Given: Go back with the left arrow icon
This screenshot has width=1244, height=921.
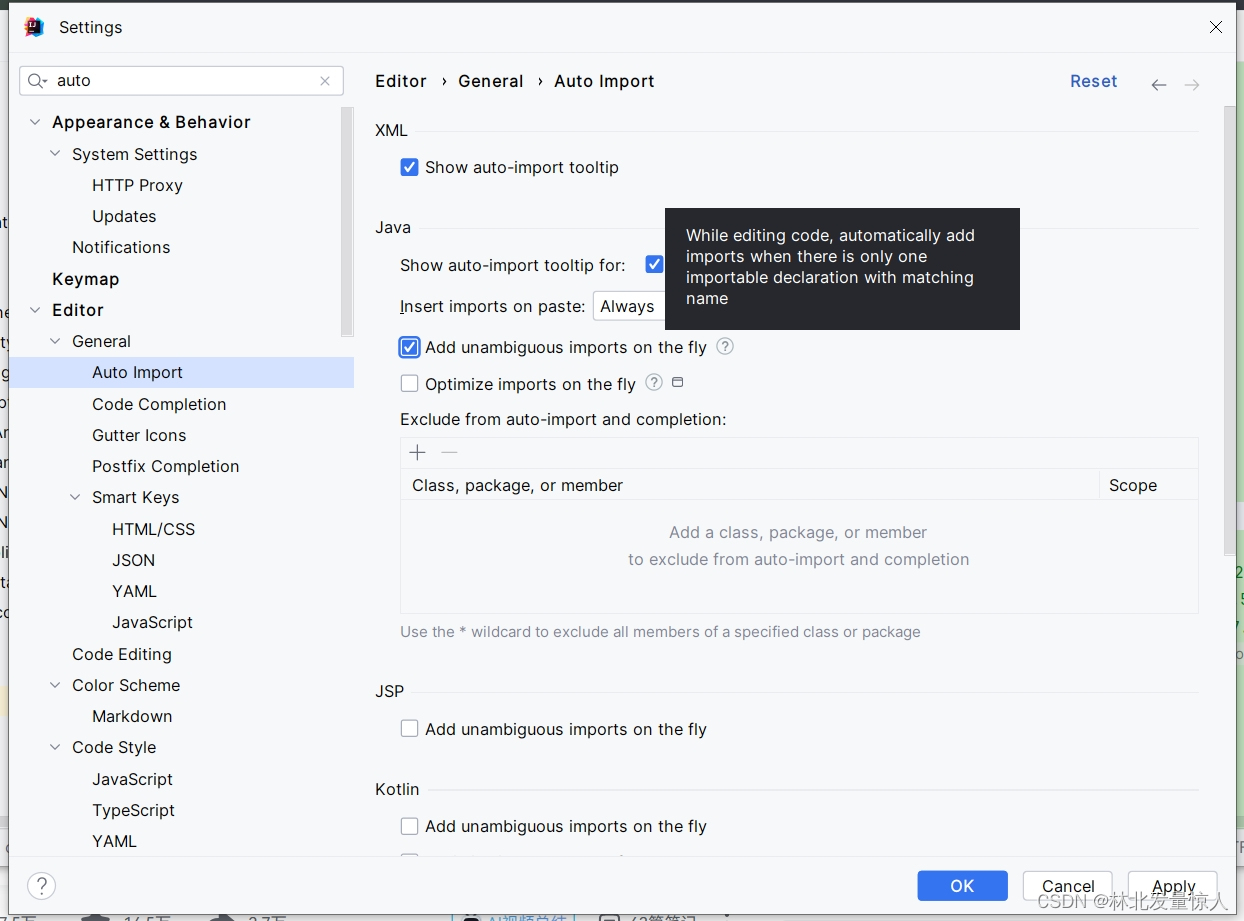Looking at the screenshot, I should [1158, 85].
